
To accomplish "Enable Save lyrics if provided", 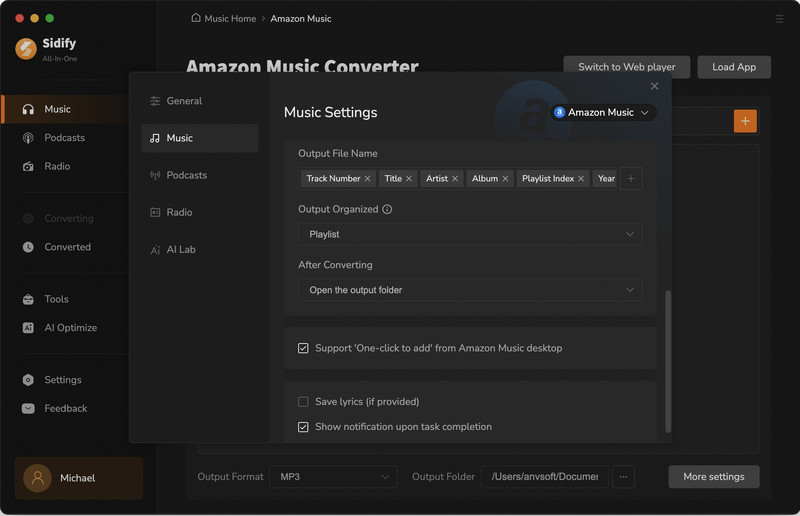I will click(x=303, y=402).
